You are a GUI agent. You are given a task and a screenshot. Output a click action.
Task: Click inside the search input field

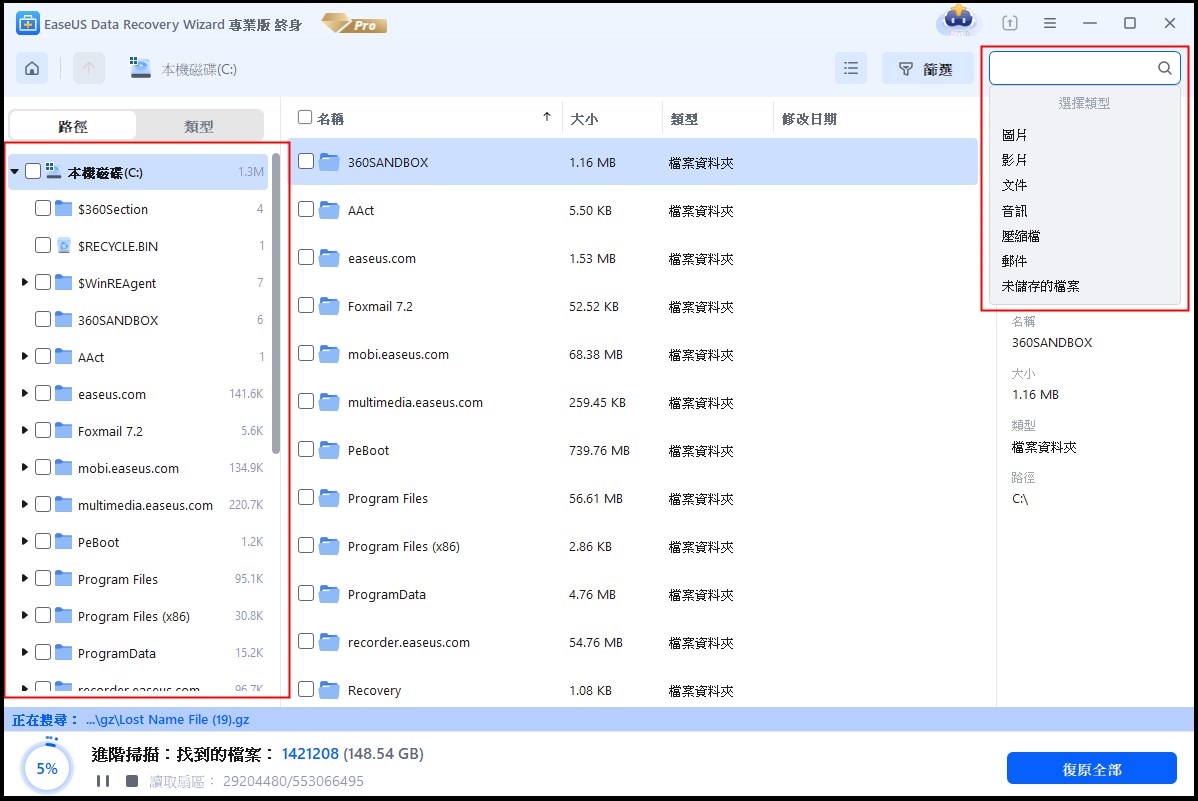1070,68
